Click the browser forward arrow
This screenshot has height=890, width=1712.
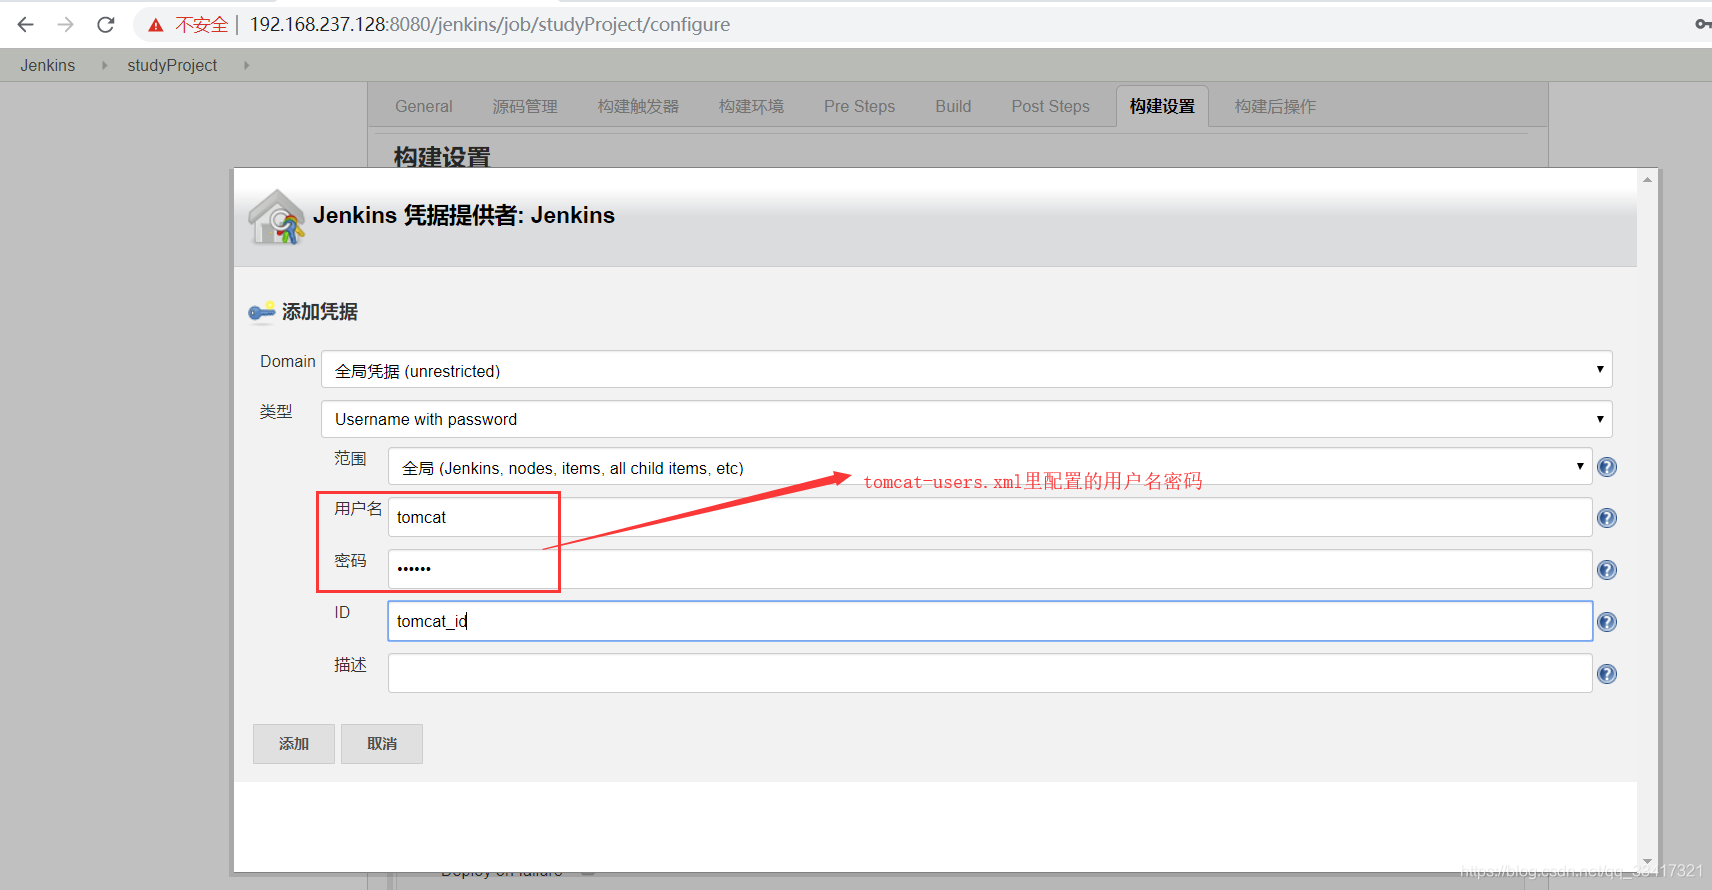click(x=66, y=24)
